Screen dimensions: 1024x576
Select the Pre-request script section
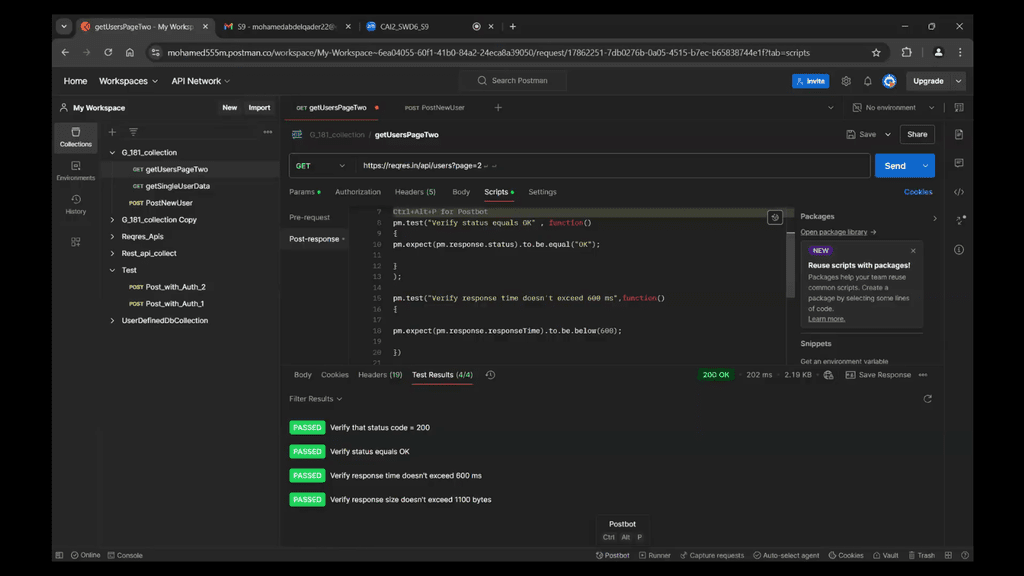tap(310, 217)
